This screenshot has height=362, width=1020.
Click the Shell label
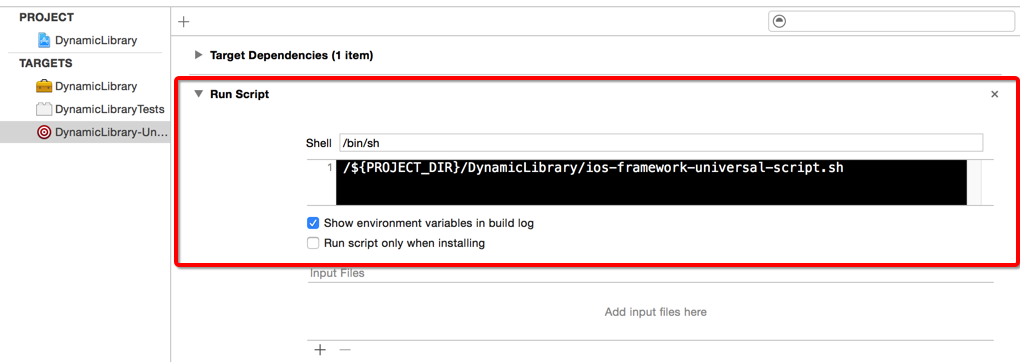click(319, 143)
